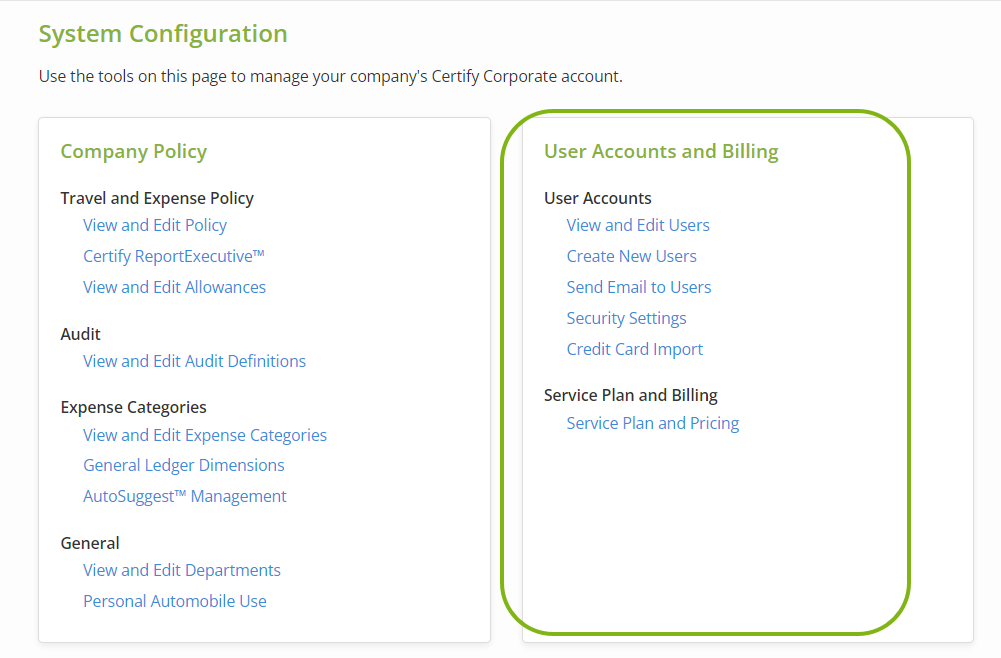Open View and Edit Policy
Screen dimensions: 1001x658
pos(155,225)
